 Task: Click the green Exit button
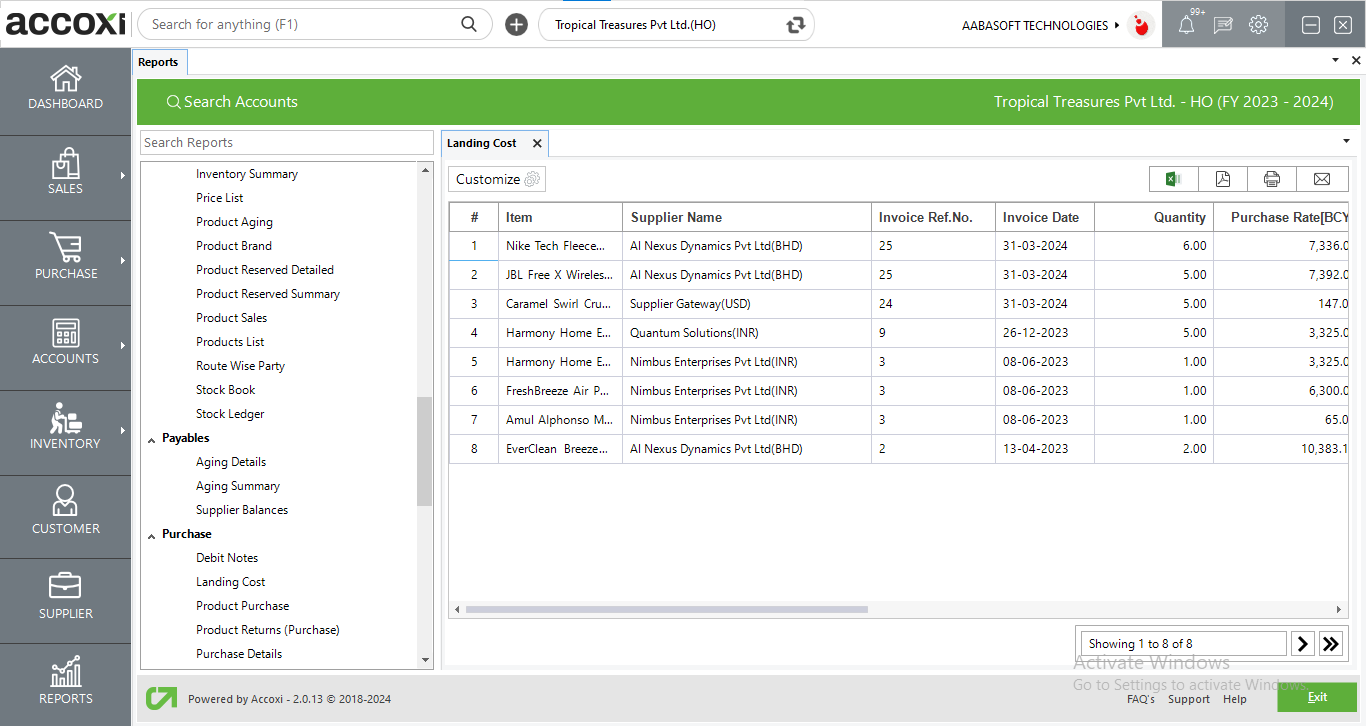click(1316, 697)
